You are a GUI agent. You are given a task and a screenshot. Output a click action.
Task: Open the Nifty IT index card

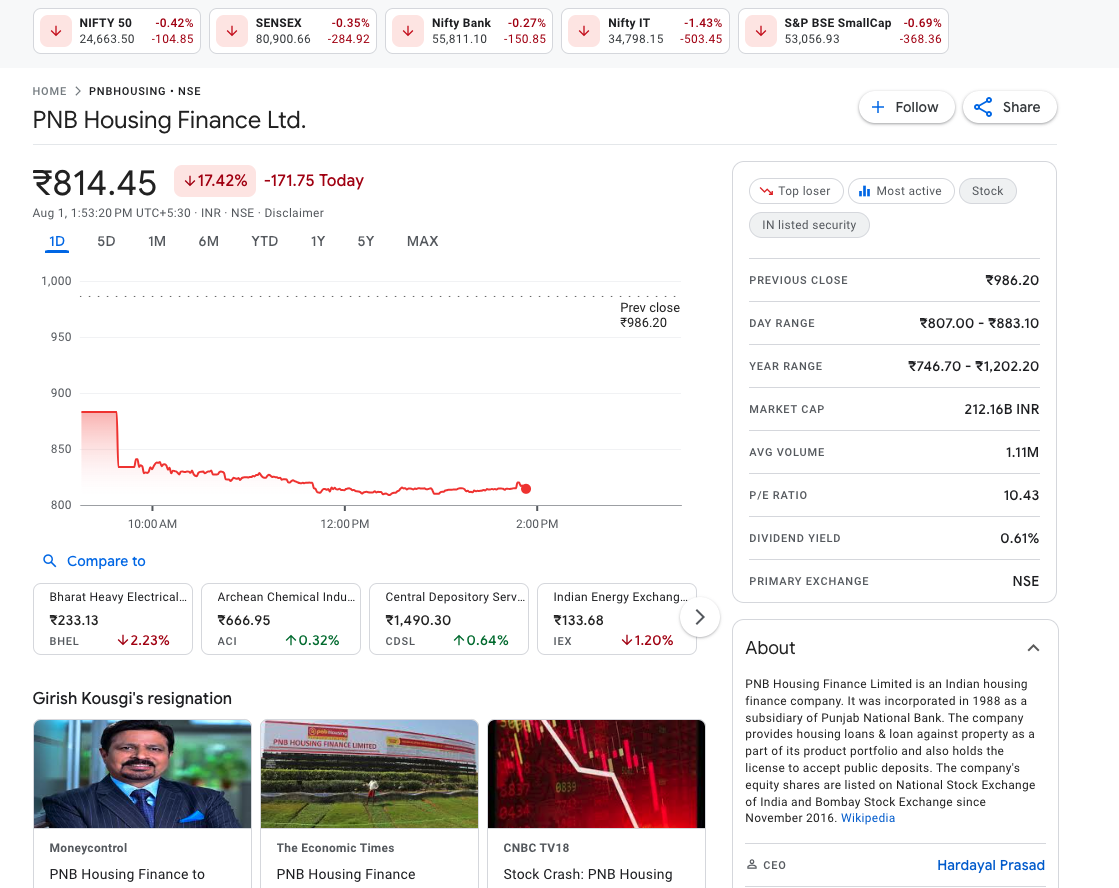click(645, 31)
